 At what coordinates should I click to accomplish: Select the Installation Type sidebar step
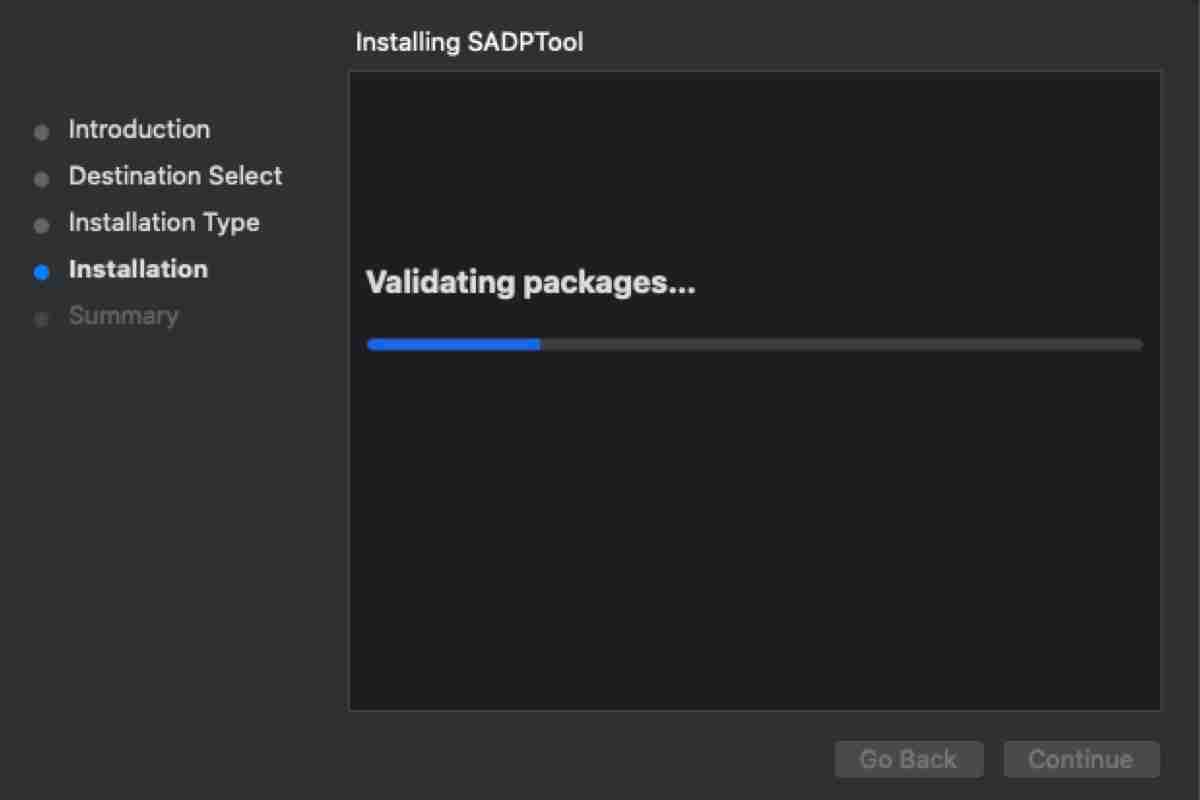pyautogui.click(x=163, y=222)
